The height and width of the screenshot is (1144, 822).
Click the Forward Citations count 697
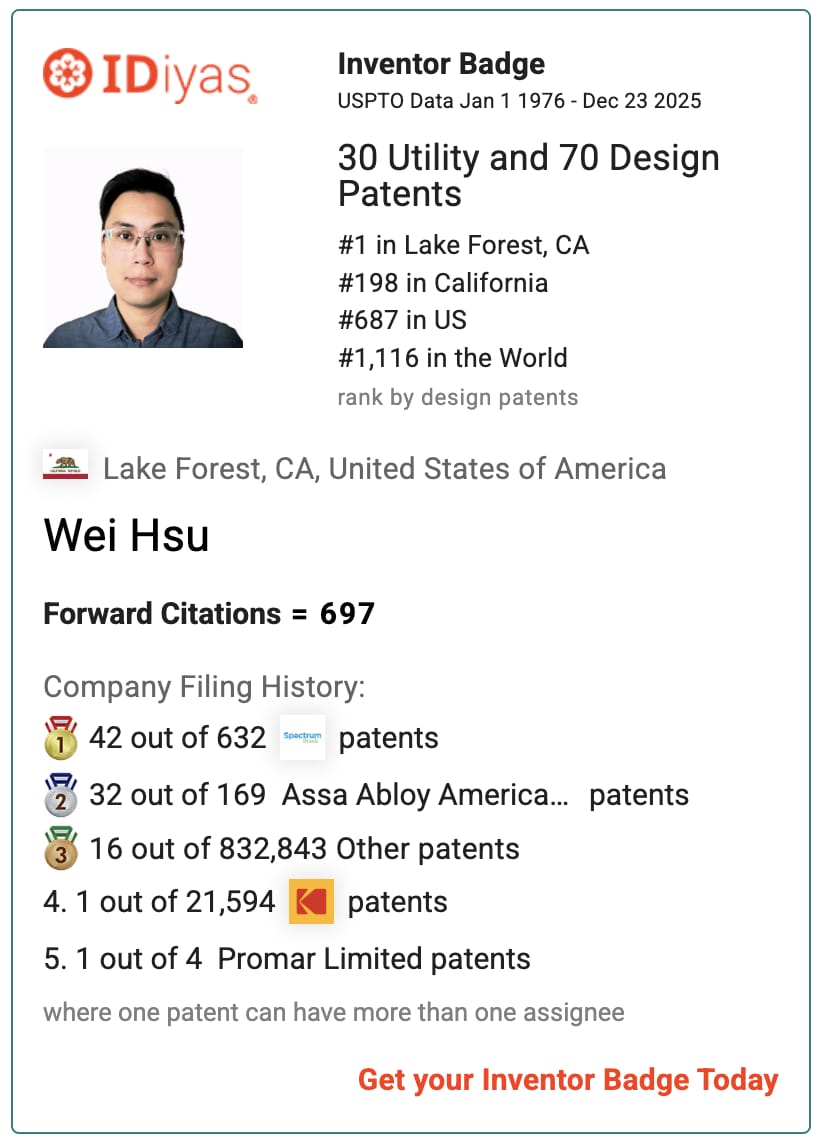click(347, 613)
